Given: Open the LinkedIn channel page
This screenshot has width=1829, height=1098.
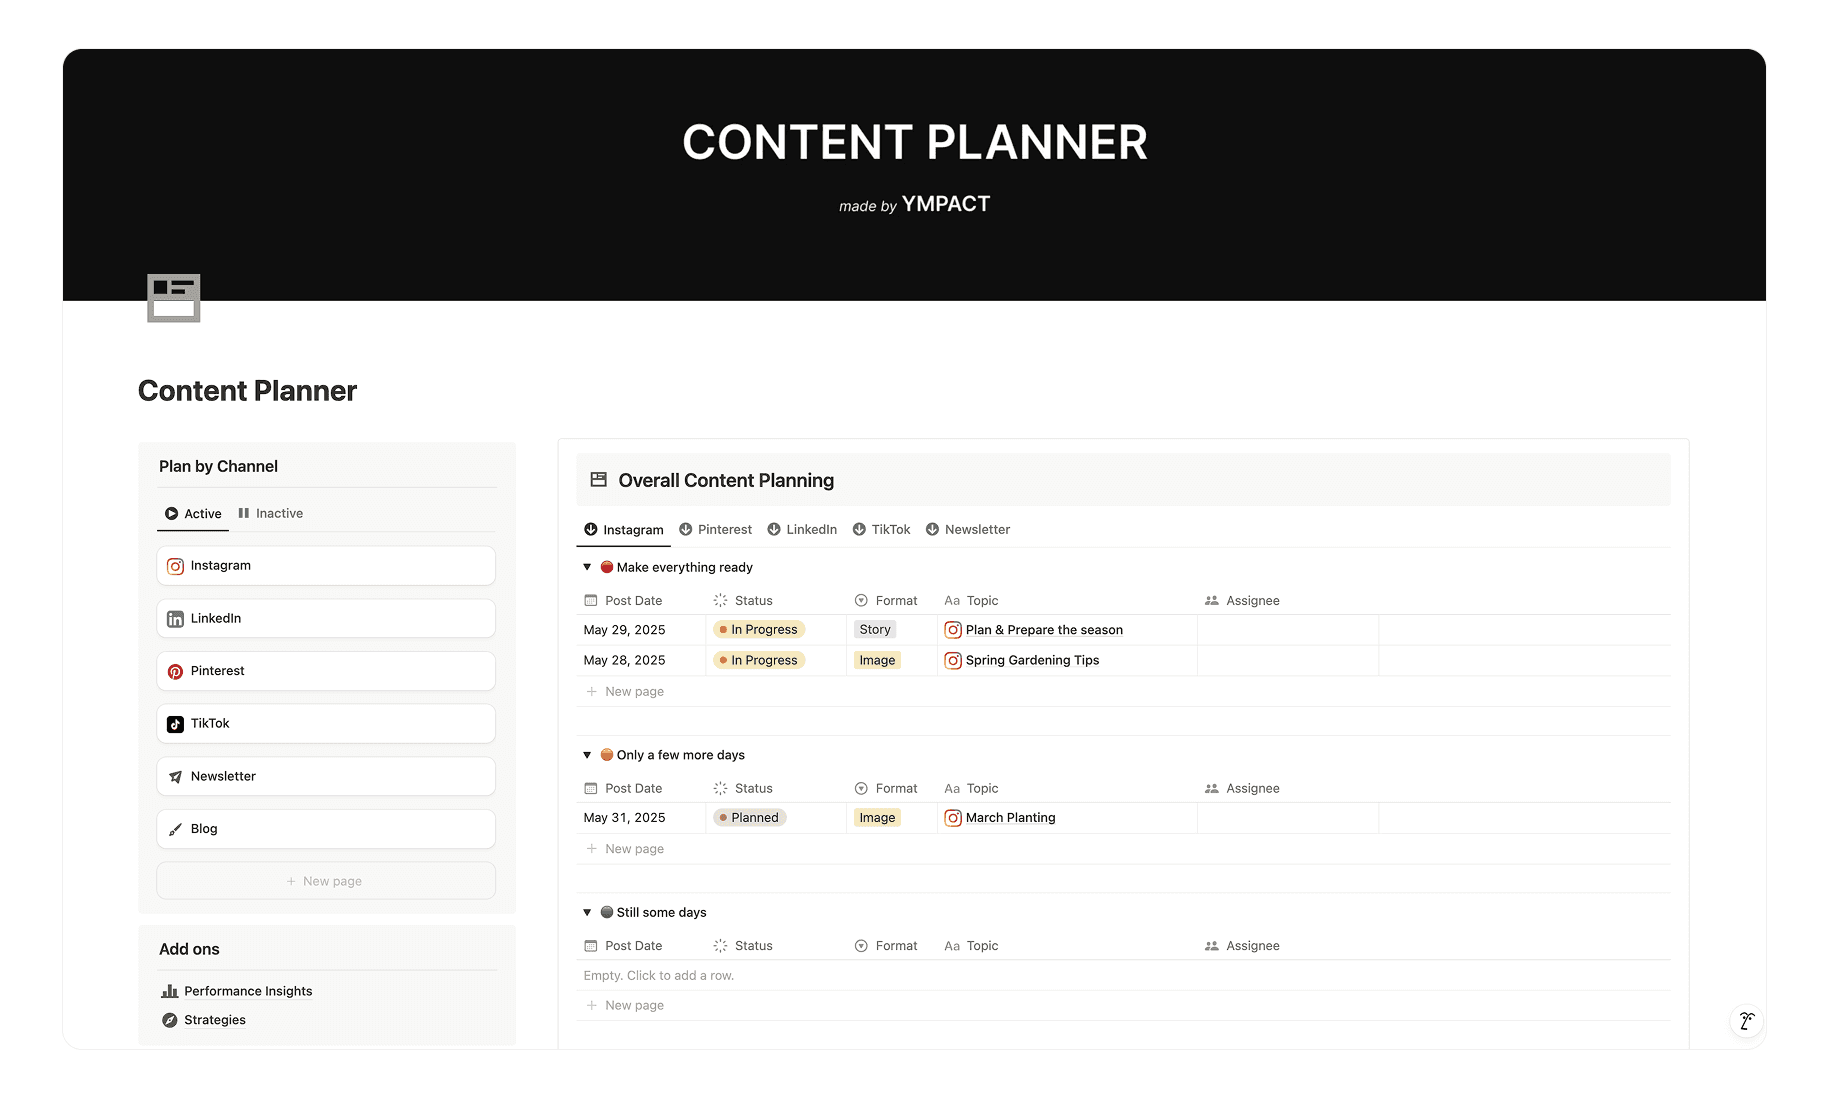Looking at the screenshot, I should 326,619.
